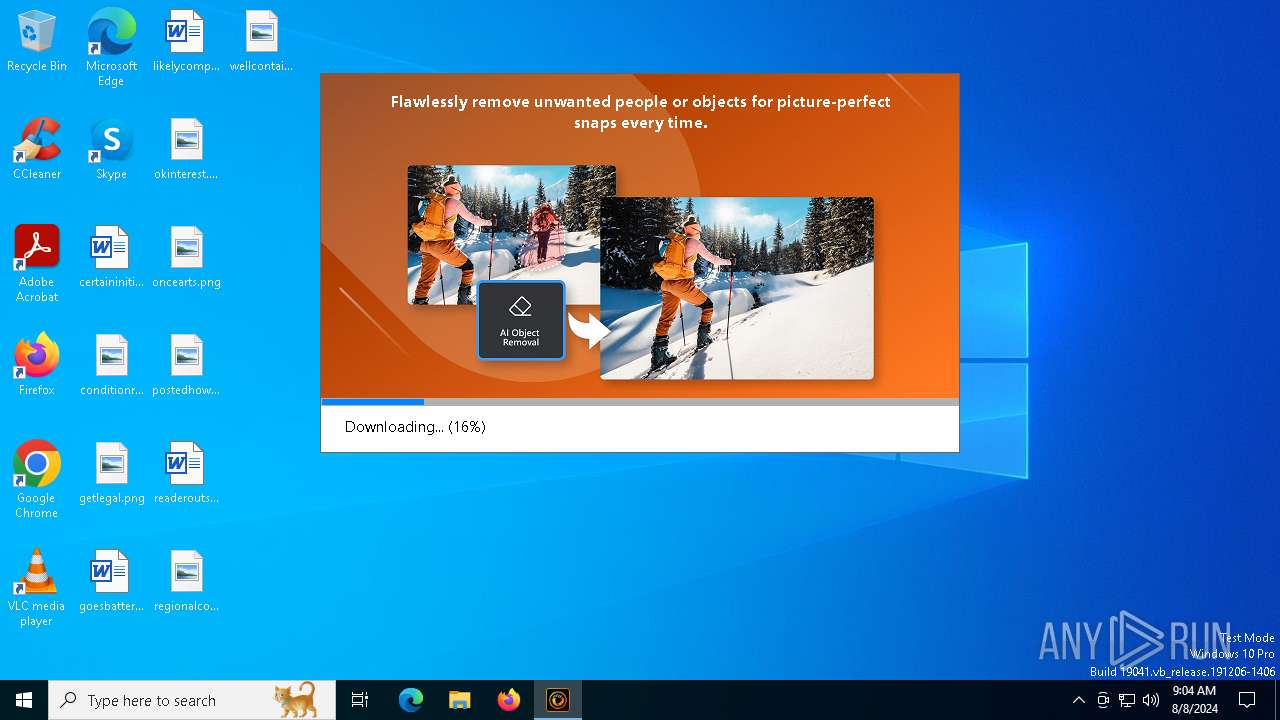Open Firefox desktop shortcut
Screen dimensions: 1280x720
click(37, 366)
